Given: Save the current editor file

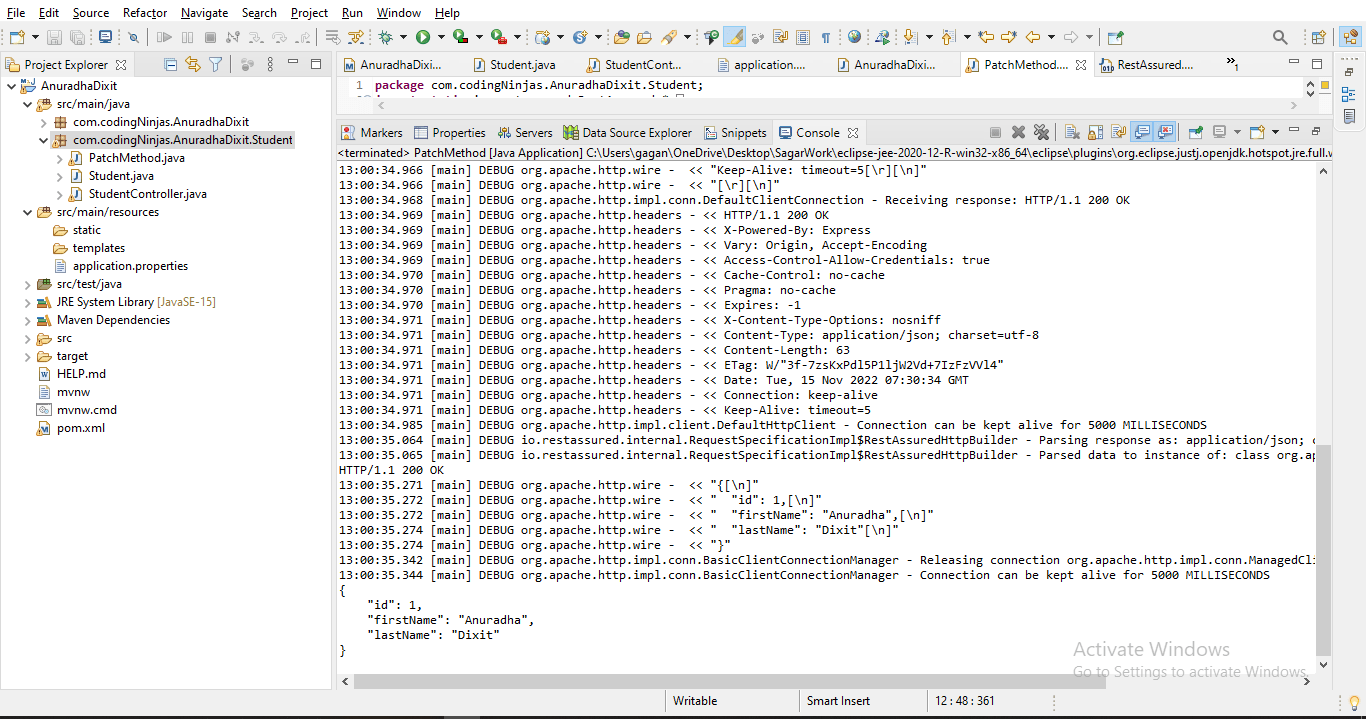Looking at the screenshot, I should click(x=53, y=36).
